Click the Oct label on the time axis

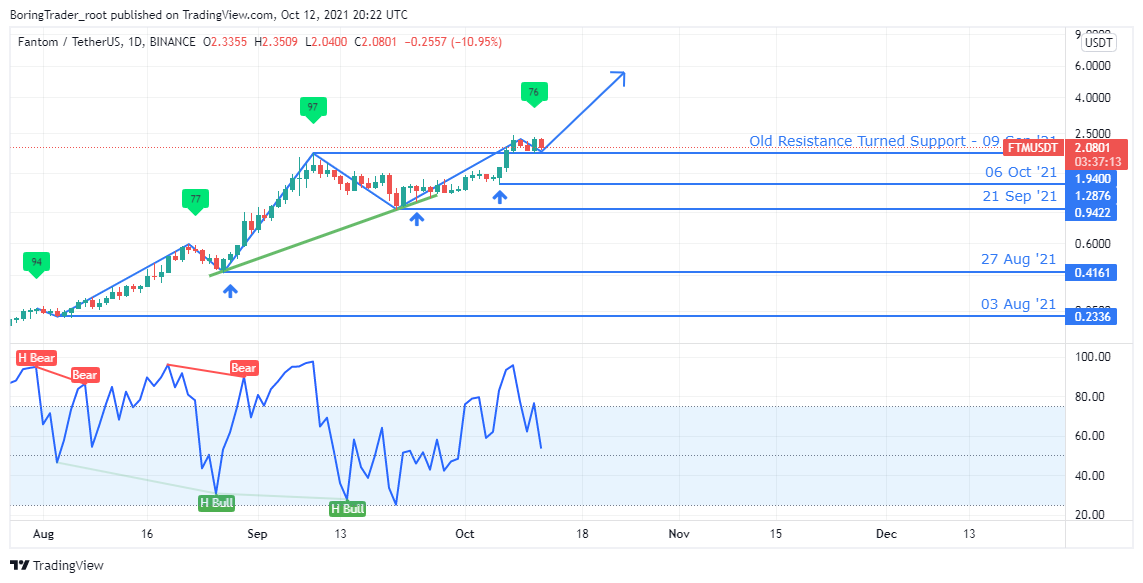[x=462, y=534]
